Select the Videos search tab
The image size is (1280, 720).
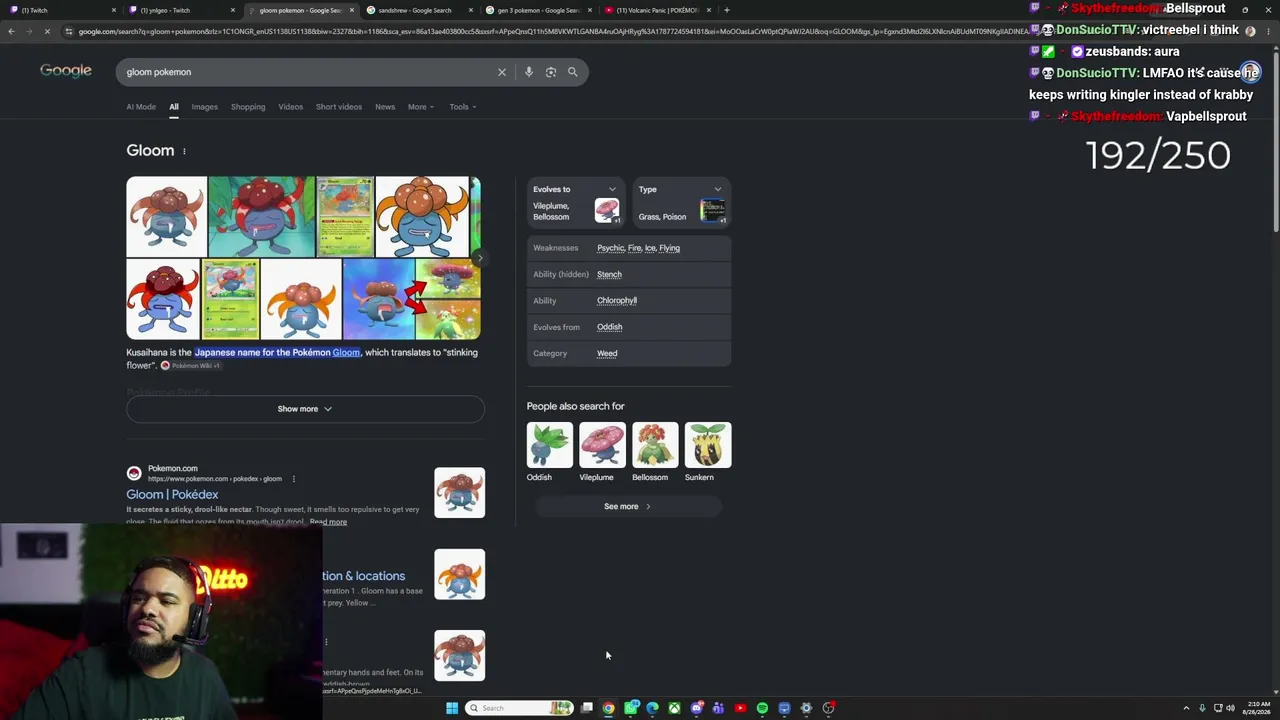291,107
